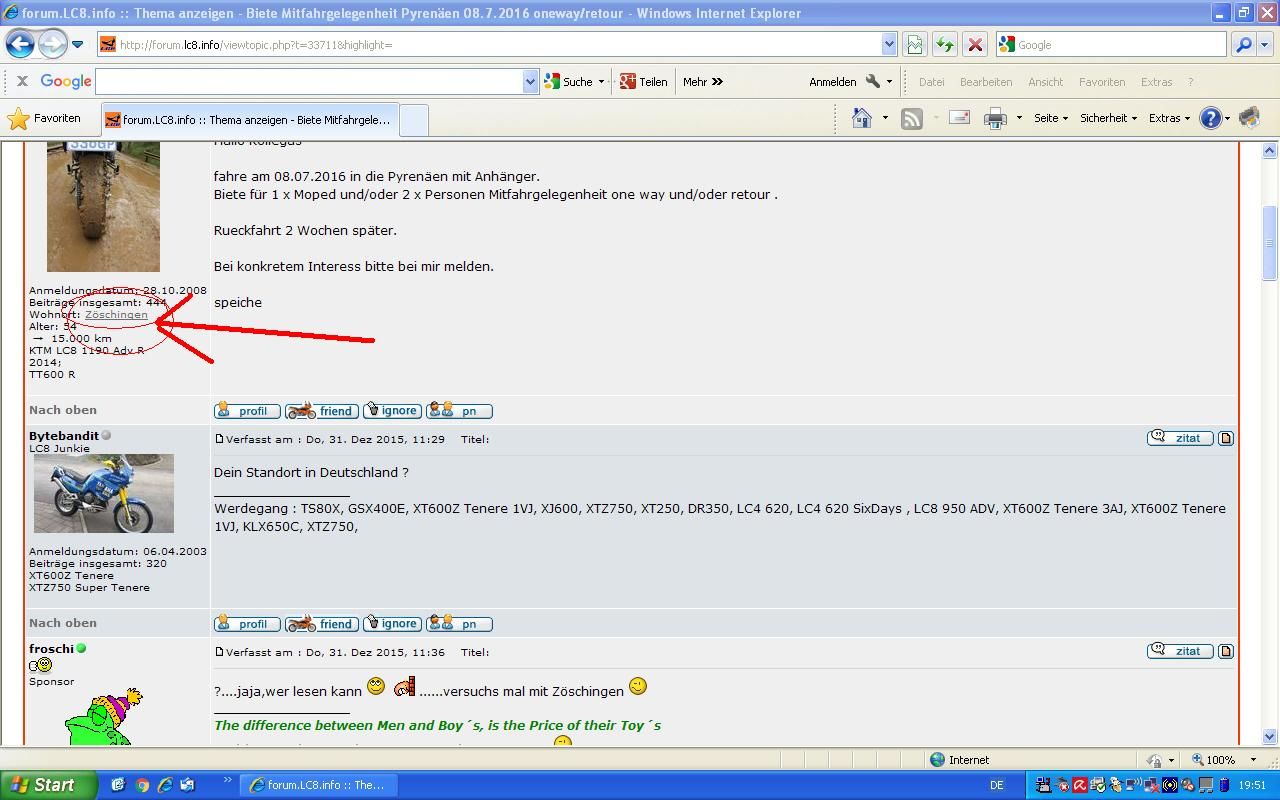
Task: Click the Zöschingen location link
Action: coord(116,314)
